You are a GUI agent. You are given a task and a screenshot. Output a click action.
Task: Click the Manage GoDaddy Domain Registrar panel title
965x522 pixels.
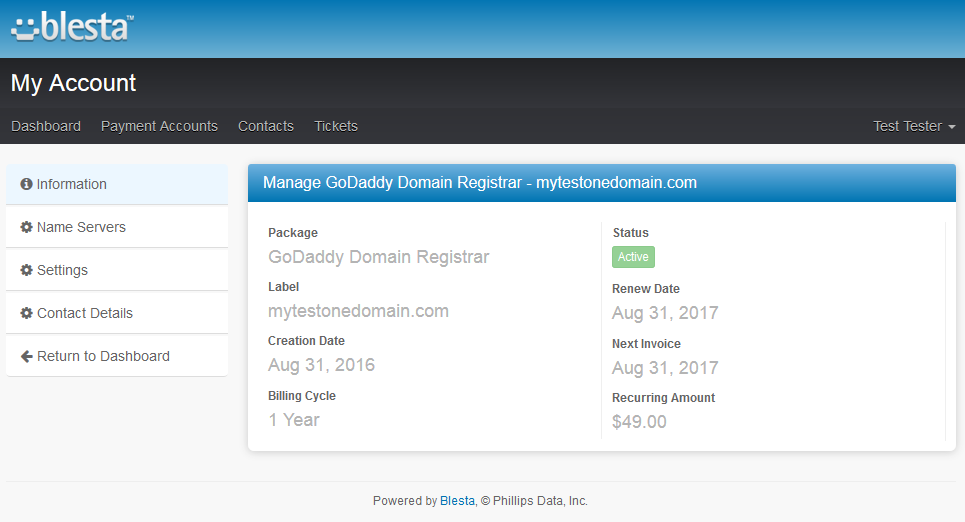point(480,183)
